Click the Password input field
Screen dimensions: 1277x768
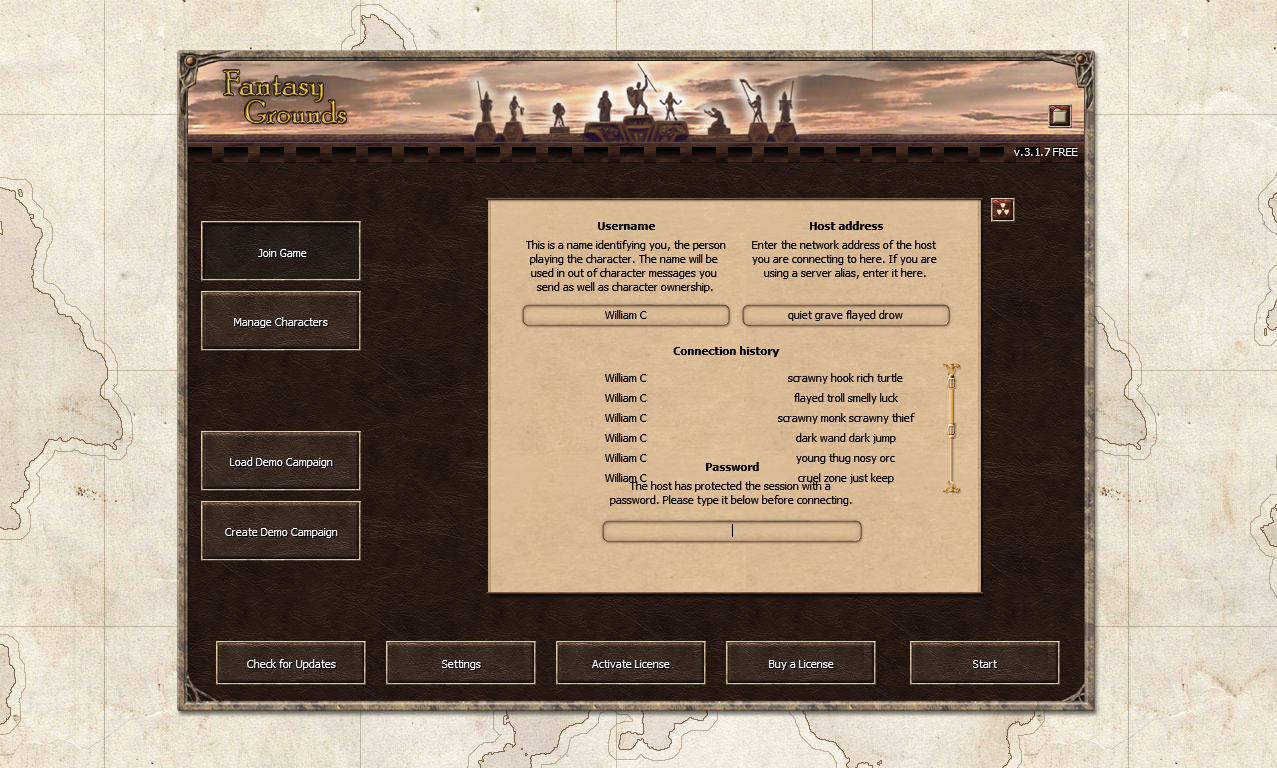click(732, 531)
